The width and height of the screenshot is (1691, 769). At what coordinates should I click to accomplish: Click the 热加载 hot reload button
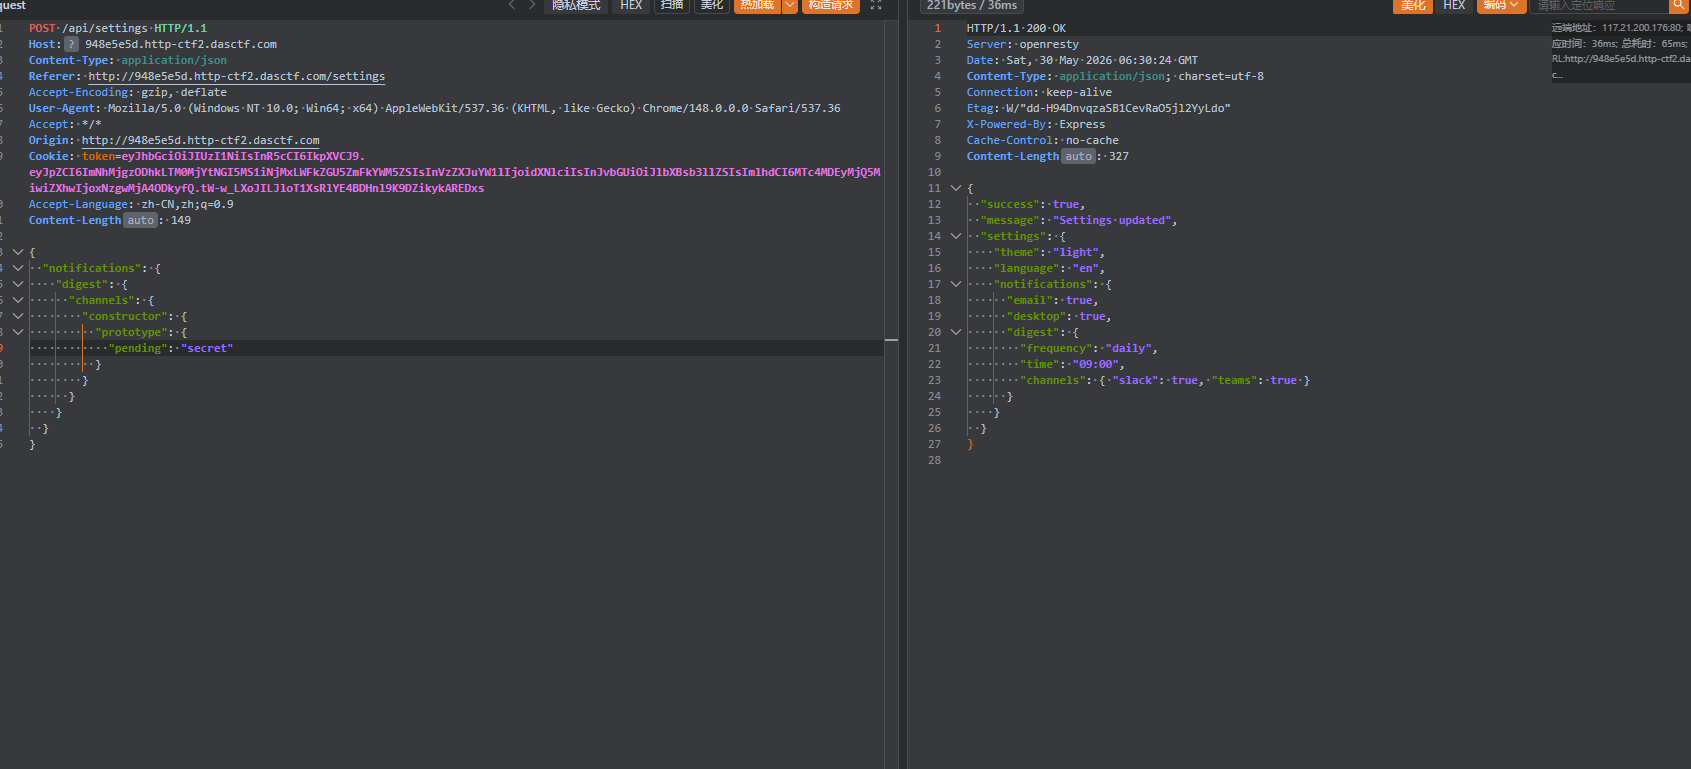click(x=758, y=5)
